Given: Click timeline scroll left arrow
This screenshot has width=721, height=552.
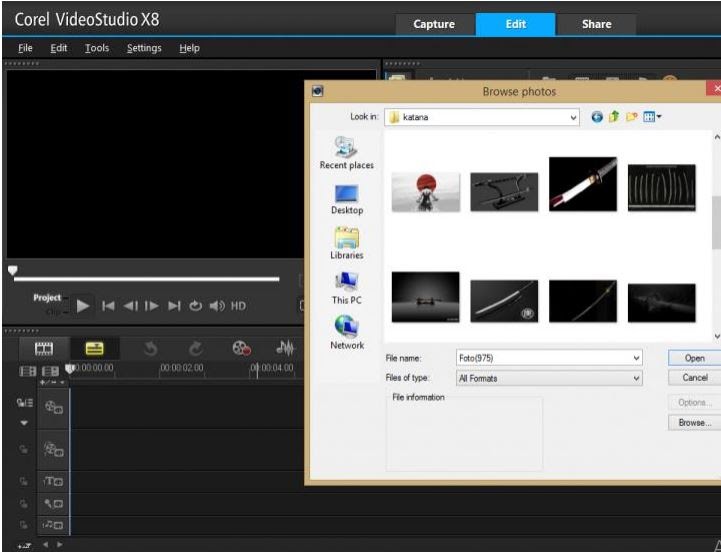Looking at the screenshot, I should (46, 545).
